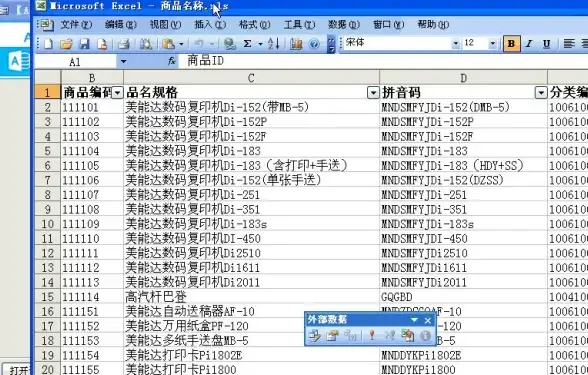
Task: Click the Excel icon in the title bar
Action: click(x=41, y=5)
